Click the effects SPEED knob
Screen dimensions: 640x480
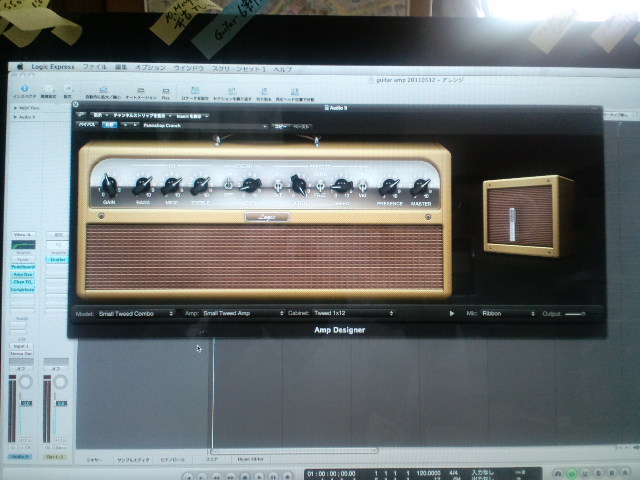341,186
